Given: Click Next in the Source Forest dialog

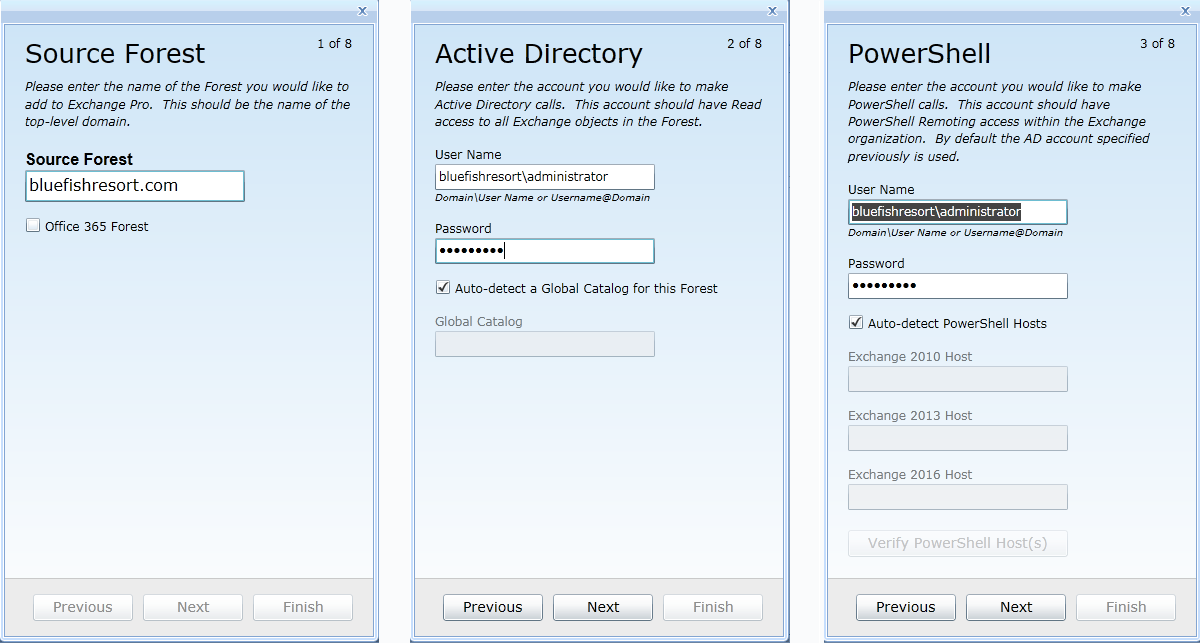Looking at the screenshot, I should [193, 607].
